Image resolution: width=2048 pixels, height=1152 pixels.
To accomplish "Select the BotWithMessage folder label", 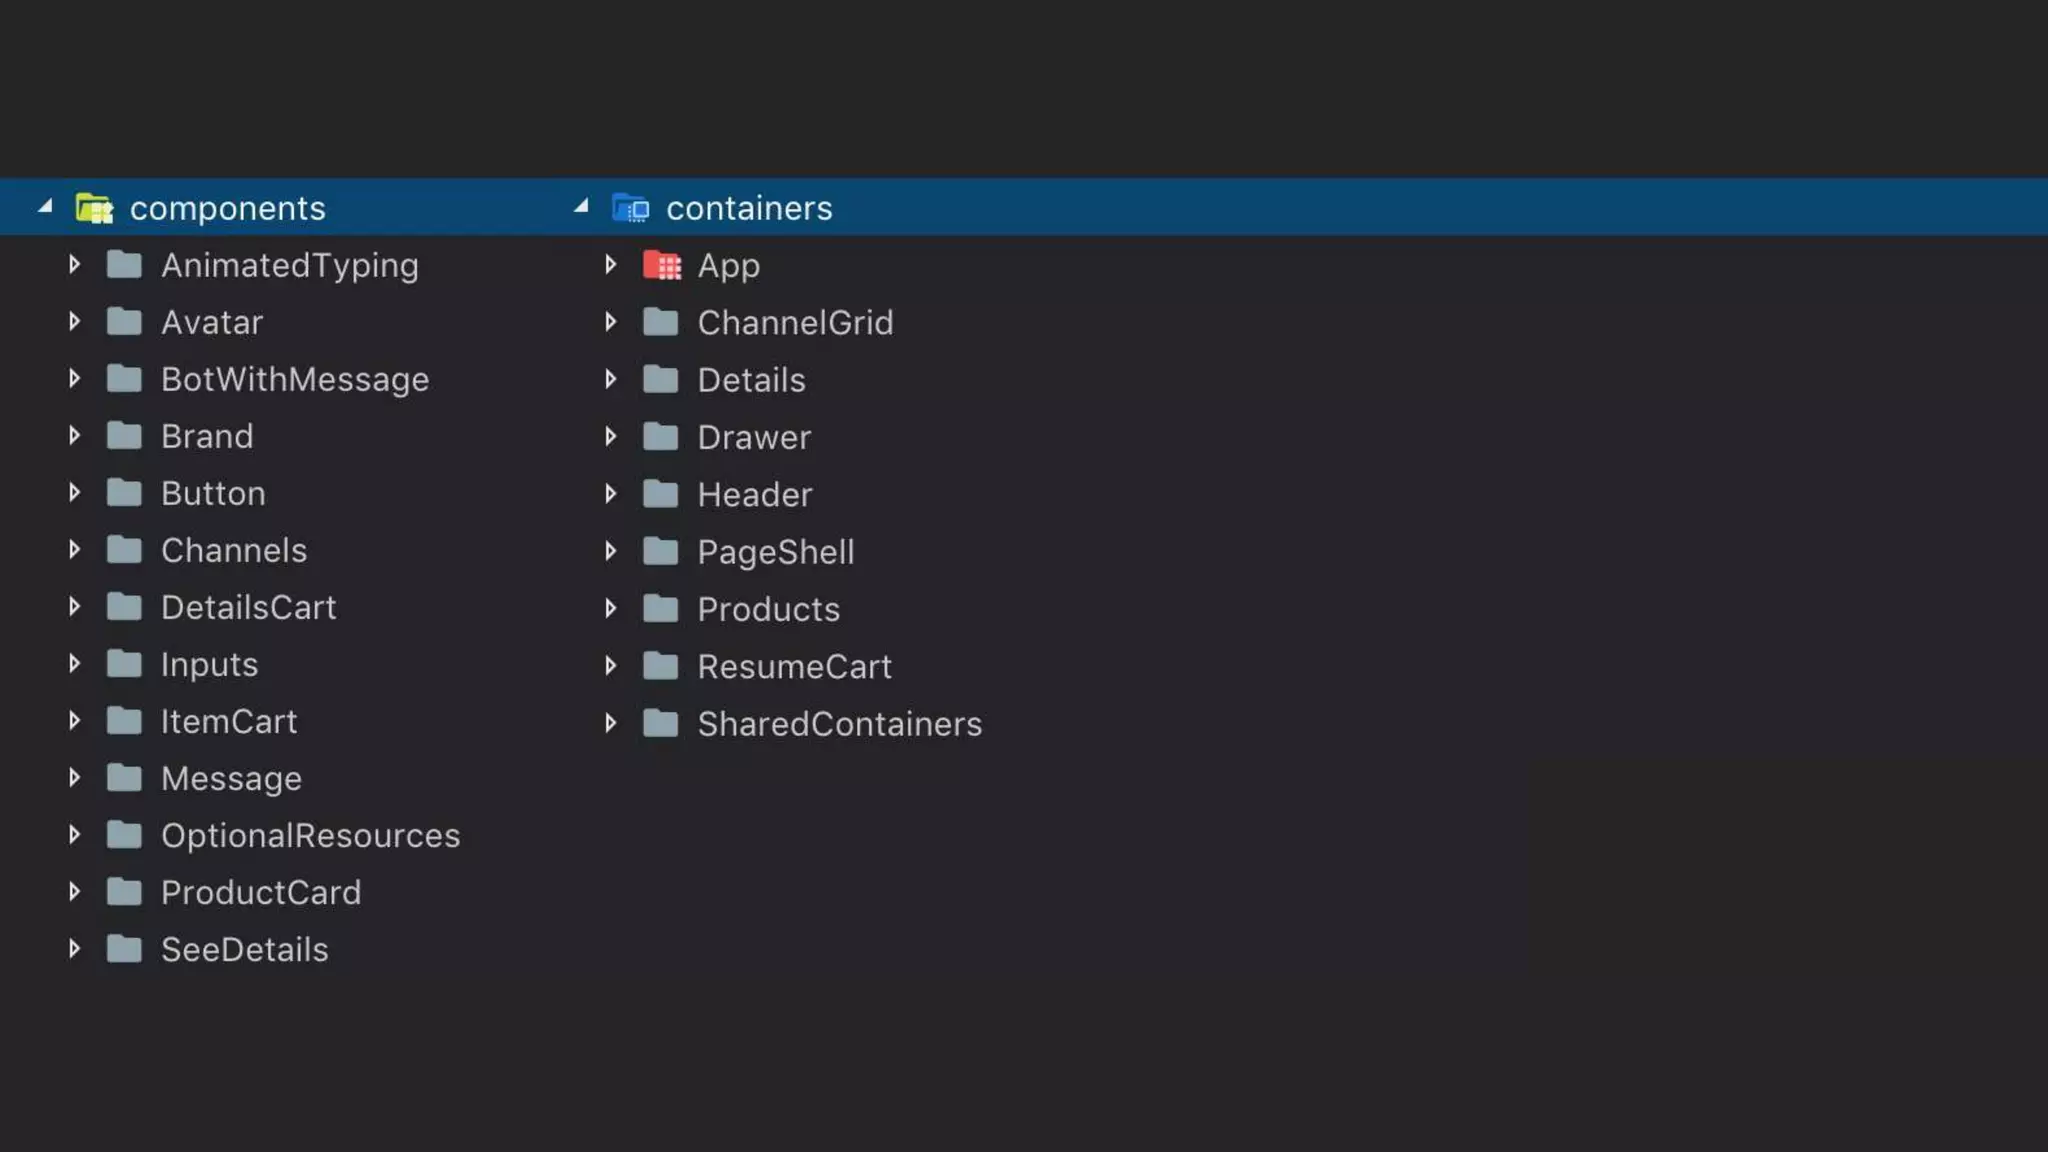I will pyautogui.click(x=295, y=380).
